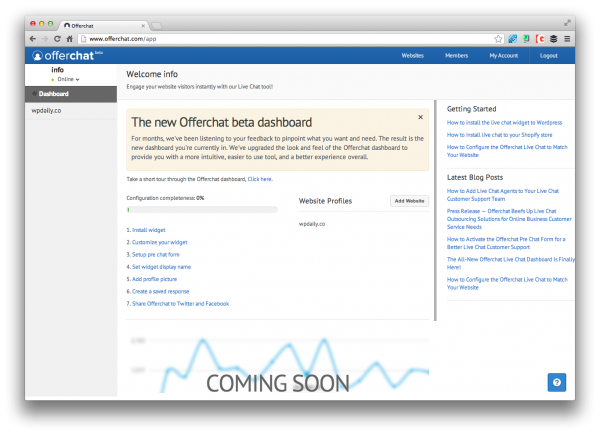The width and height of the screenshot is (600, 435).
Task: Click the green extension icon in toolbar
Action: (x=526, y=39)
